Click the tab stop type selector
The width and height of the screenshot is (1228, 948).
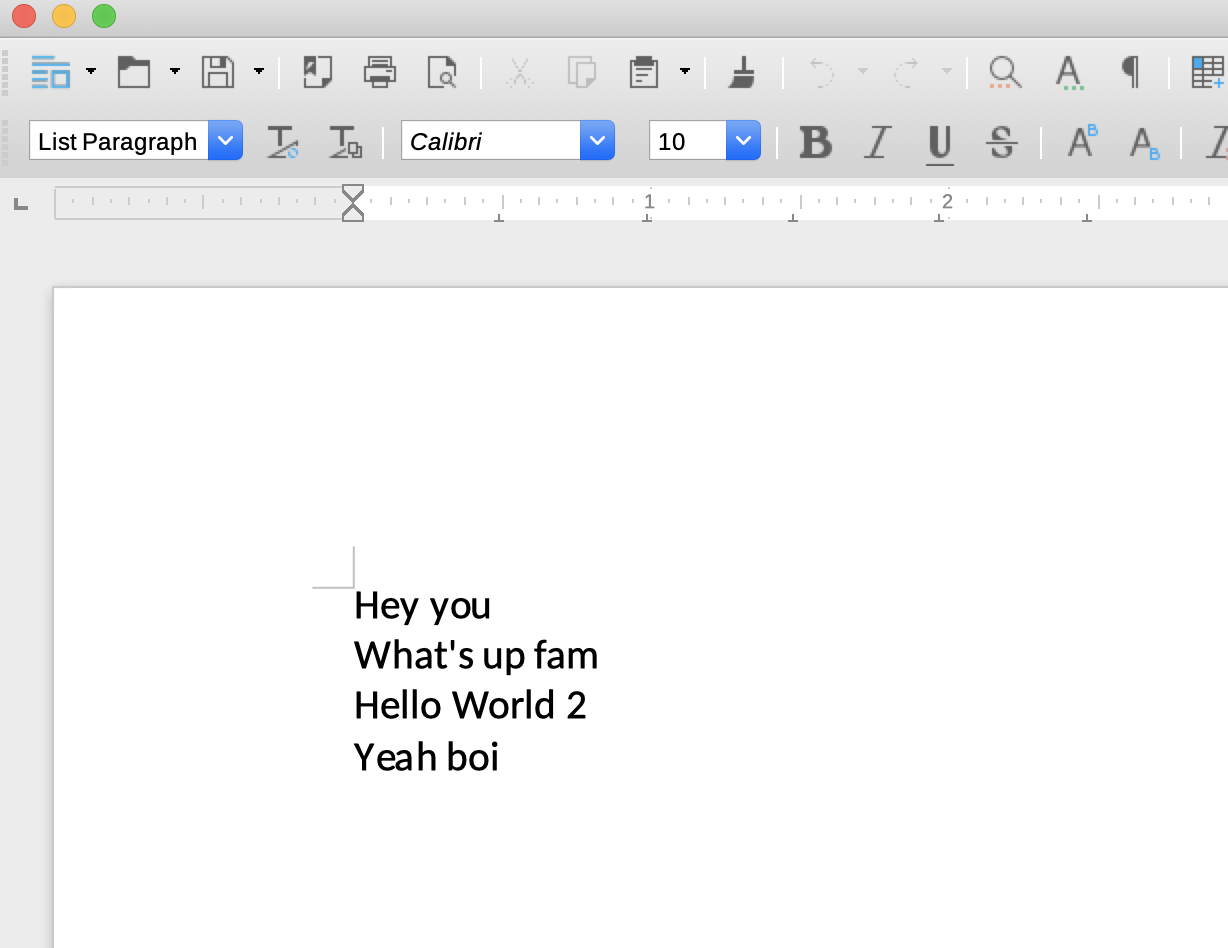(21, 204)
